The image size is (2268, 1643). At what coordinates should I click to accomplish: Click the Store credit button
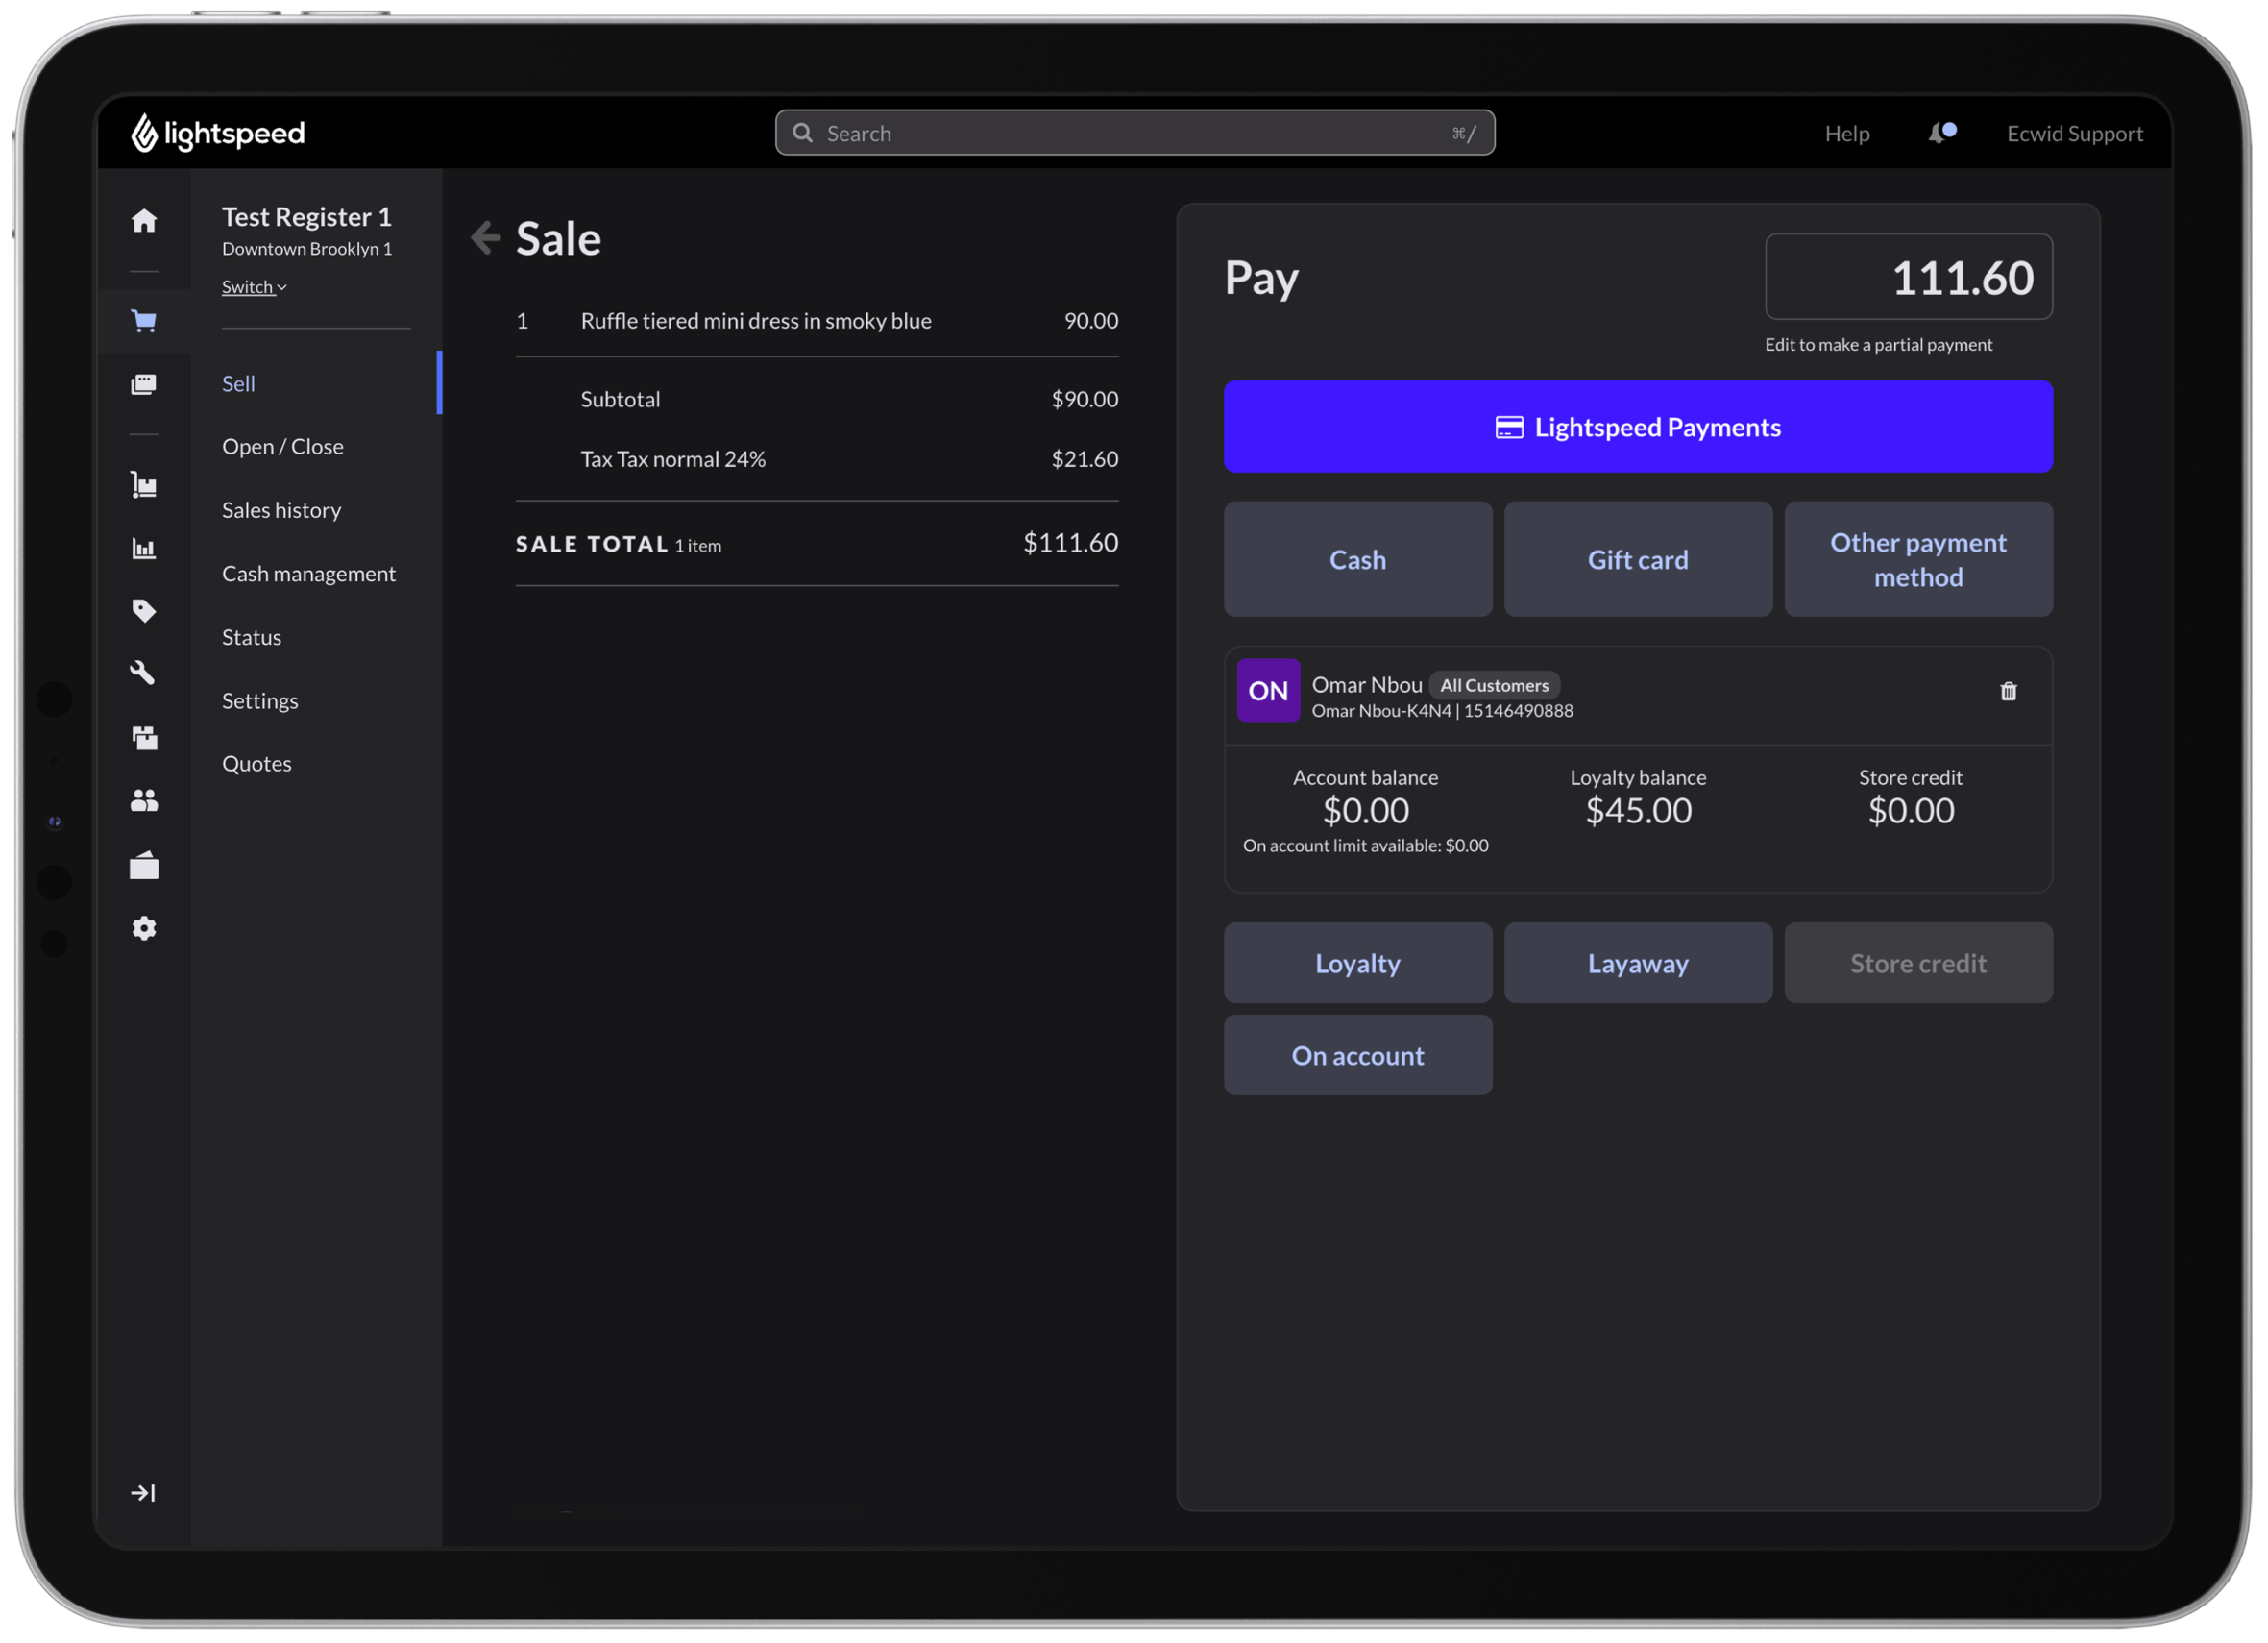tap(1918, 964)
